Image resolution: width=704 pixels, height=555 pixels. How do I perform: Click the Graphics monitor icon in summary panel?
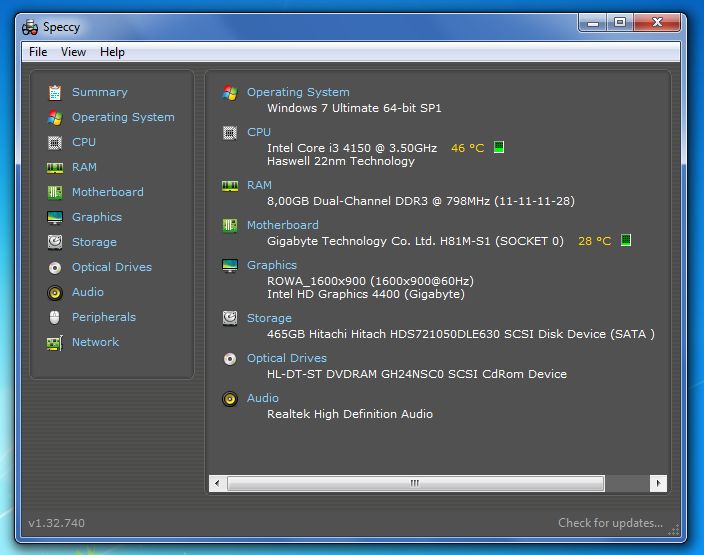[x=230, y=266]
